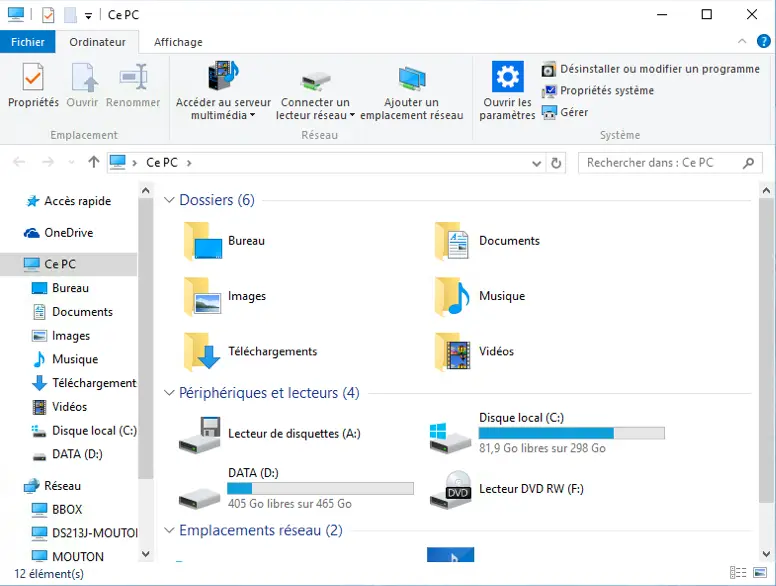Click the Accéder au serveur multimédia icon

tap(223, 76)
